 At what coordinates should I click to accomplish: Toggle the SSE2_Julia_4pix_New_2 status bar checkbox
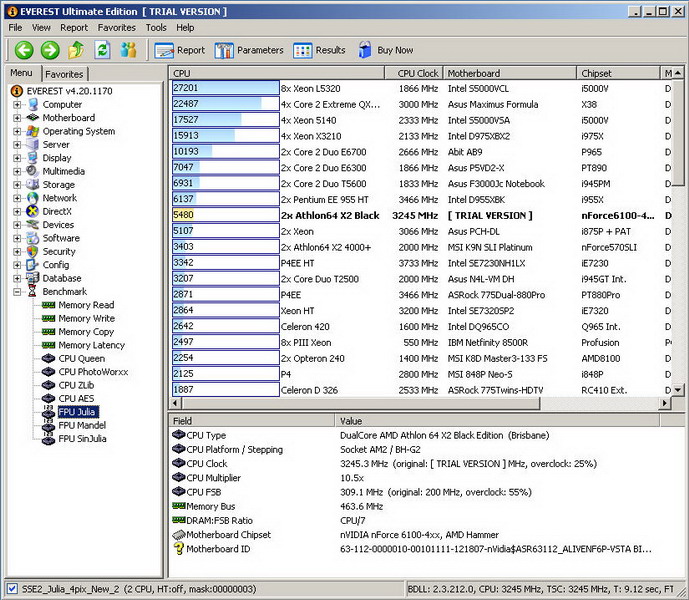click(12, 588)
